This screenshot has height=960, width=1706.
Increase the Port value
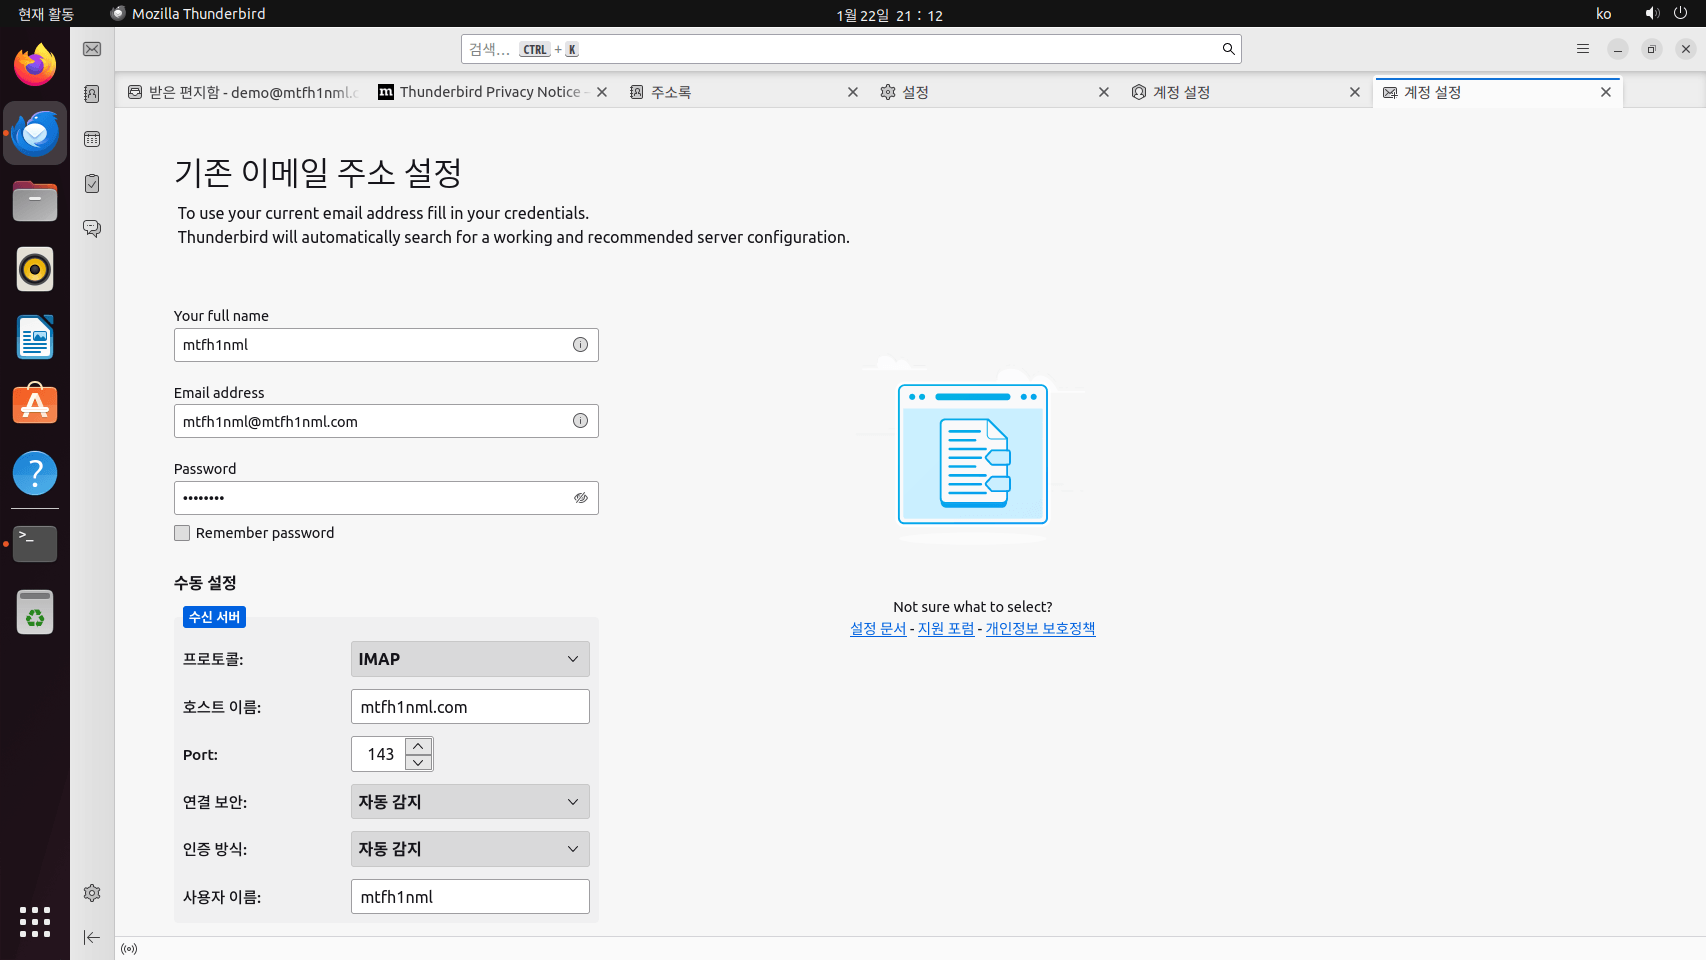tap(419, 746)
